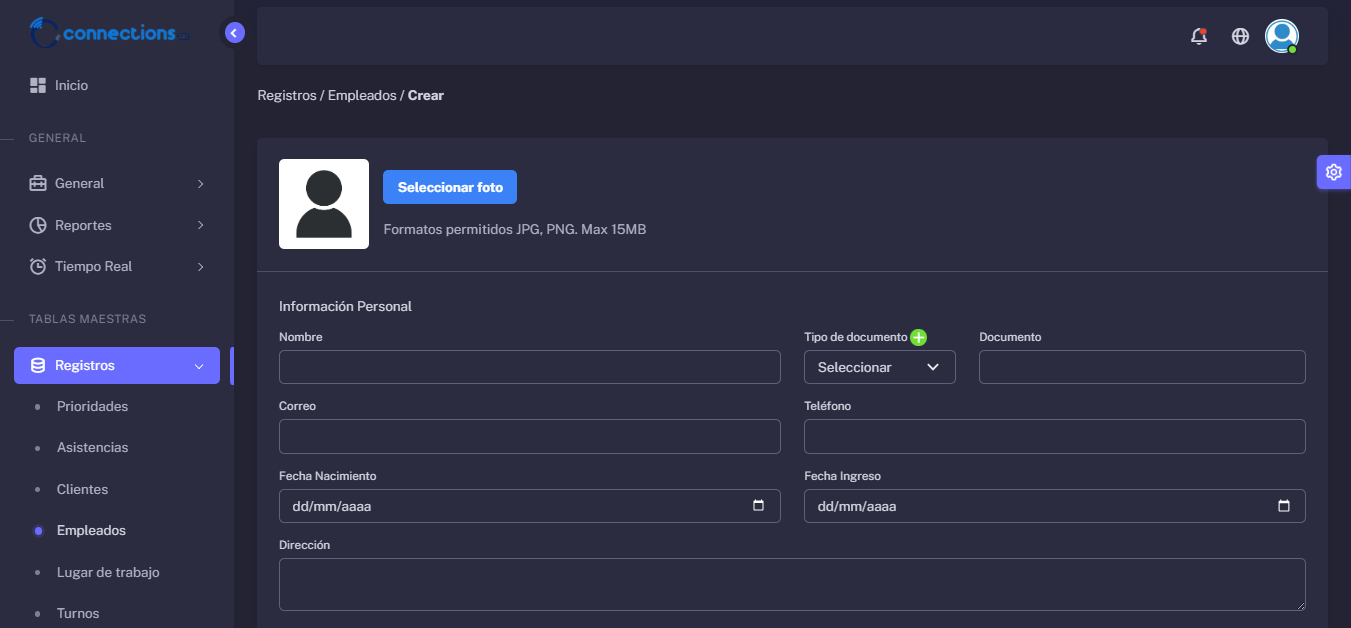Open the notifications bell

(1199, 36)
